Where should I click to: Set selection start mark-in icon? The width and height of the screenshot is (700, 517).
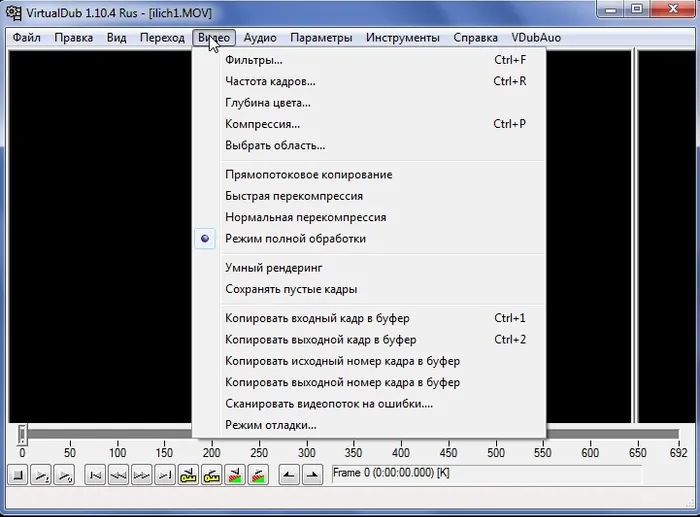[289, 475]
